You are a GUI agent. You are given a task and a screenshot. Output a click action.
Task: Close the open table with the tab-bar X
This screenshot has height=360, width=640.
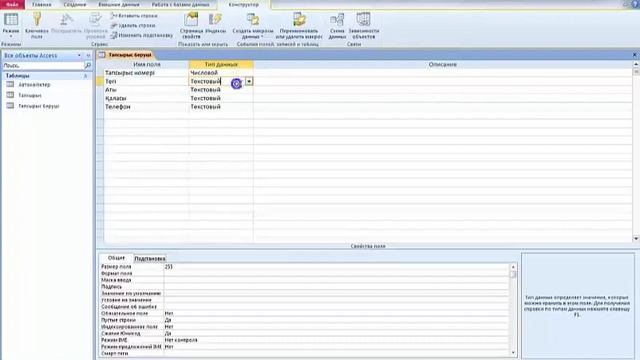(635, 55)
